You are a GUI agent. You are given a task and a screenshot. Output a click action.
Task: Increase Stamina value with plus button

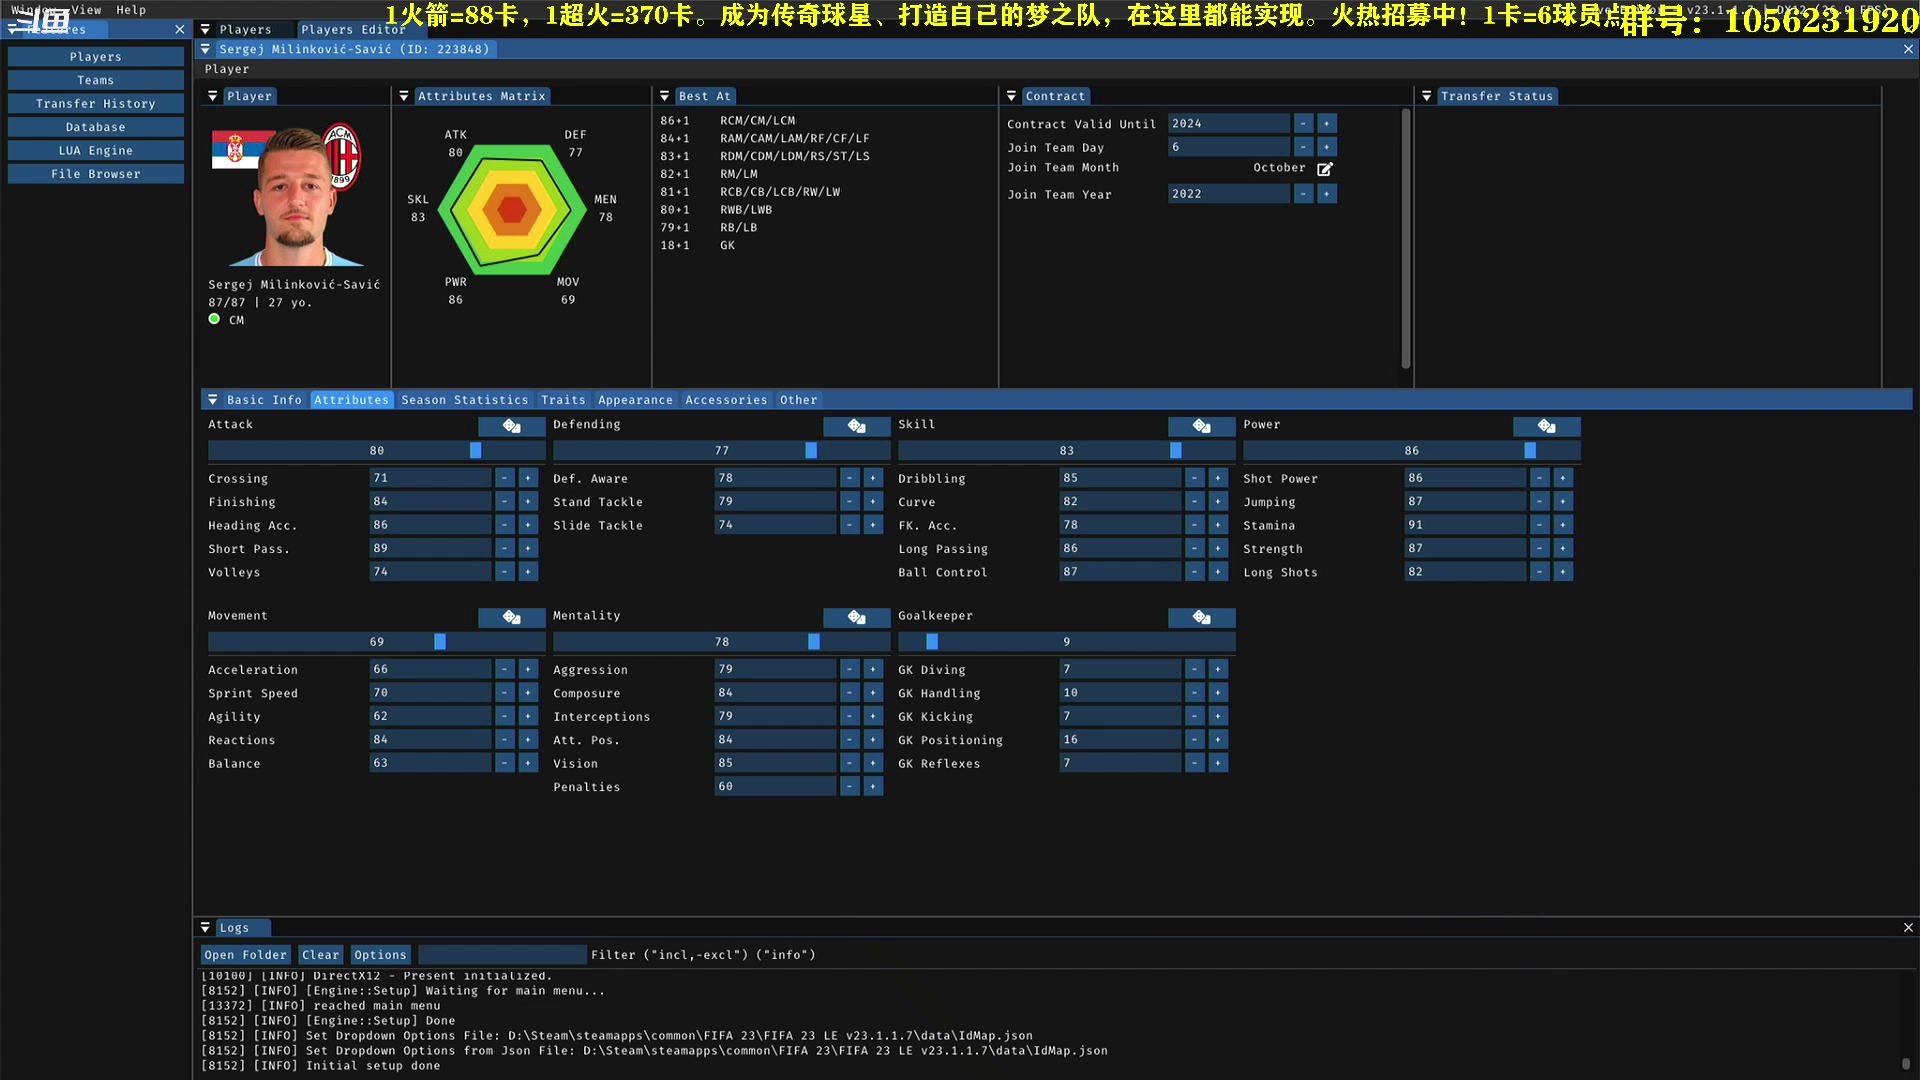click(1563, 525)
